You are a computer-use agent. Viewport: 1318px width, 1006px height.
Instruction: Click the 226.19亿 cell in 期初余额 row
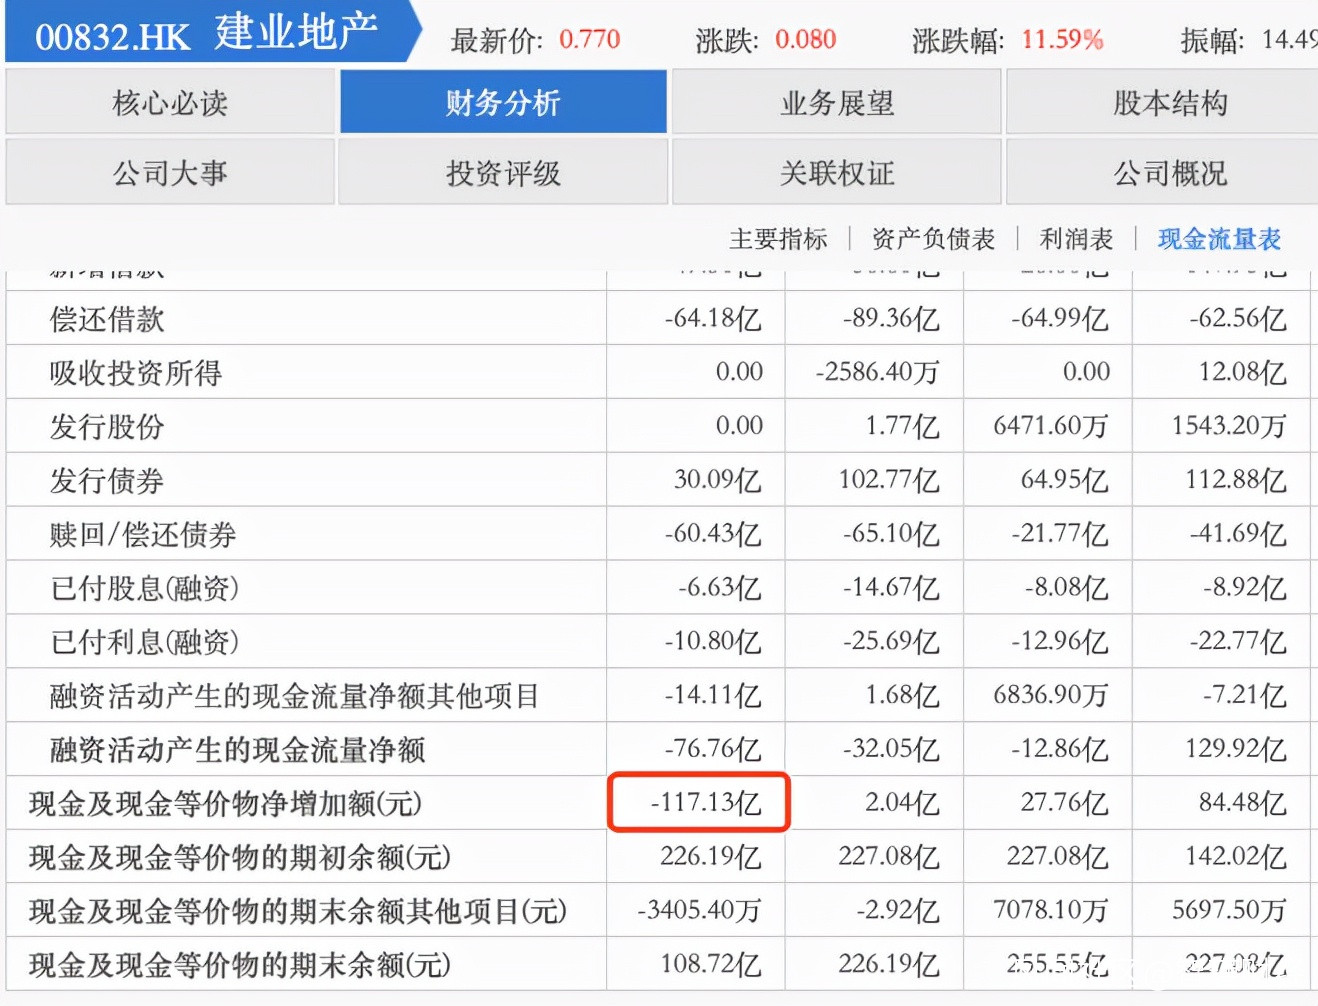pyautogui.click(x=711, y=858)
